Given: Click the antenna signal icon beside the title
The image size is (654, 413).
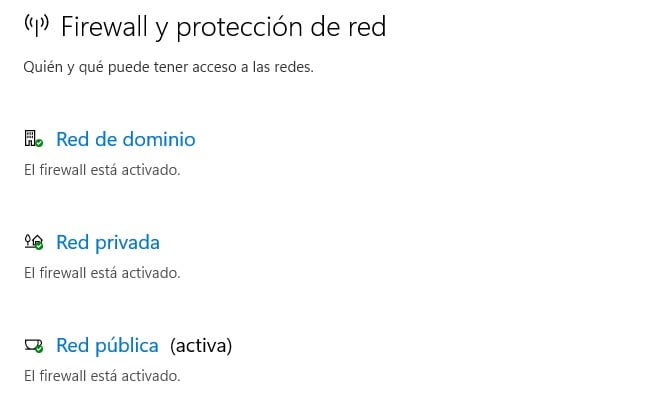Looking at the screenshot, I should [36, 26].
